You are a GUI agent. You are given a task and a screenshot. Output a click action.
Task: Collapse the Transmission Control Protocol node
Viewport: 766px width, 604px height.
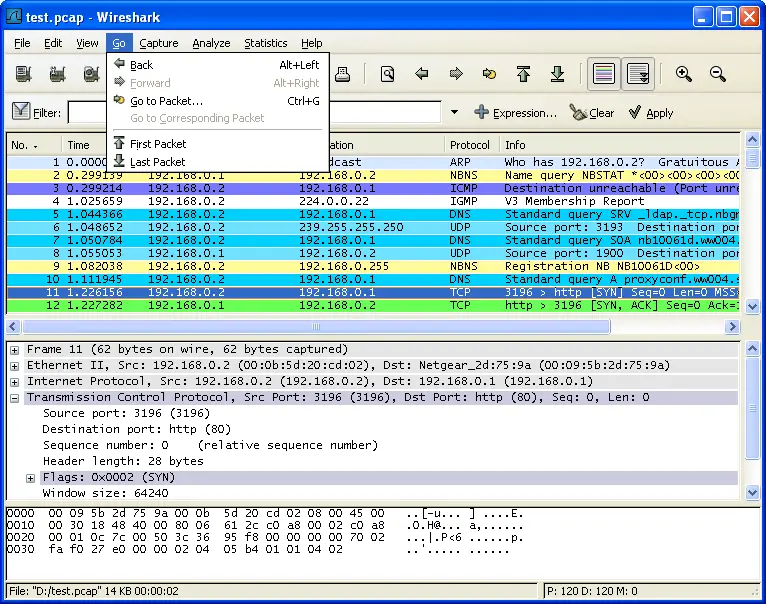pos(15,398)
